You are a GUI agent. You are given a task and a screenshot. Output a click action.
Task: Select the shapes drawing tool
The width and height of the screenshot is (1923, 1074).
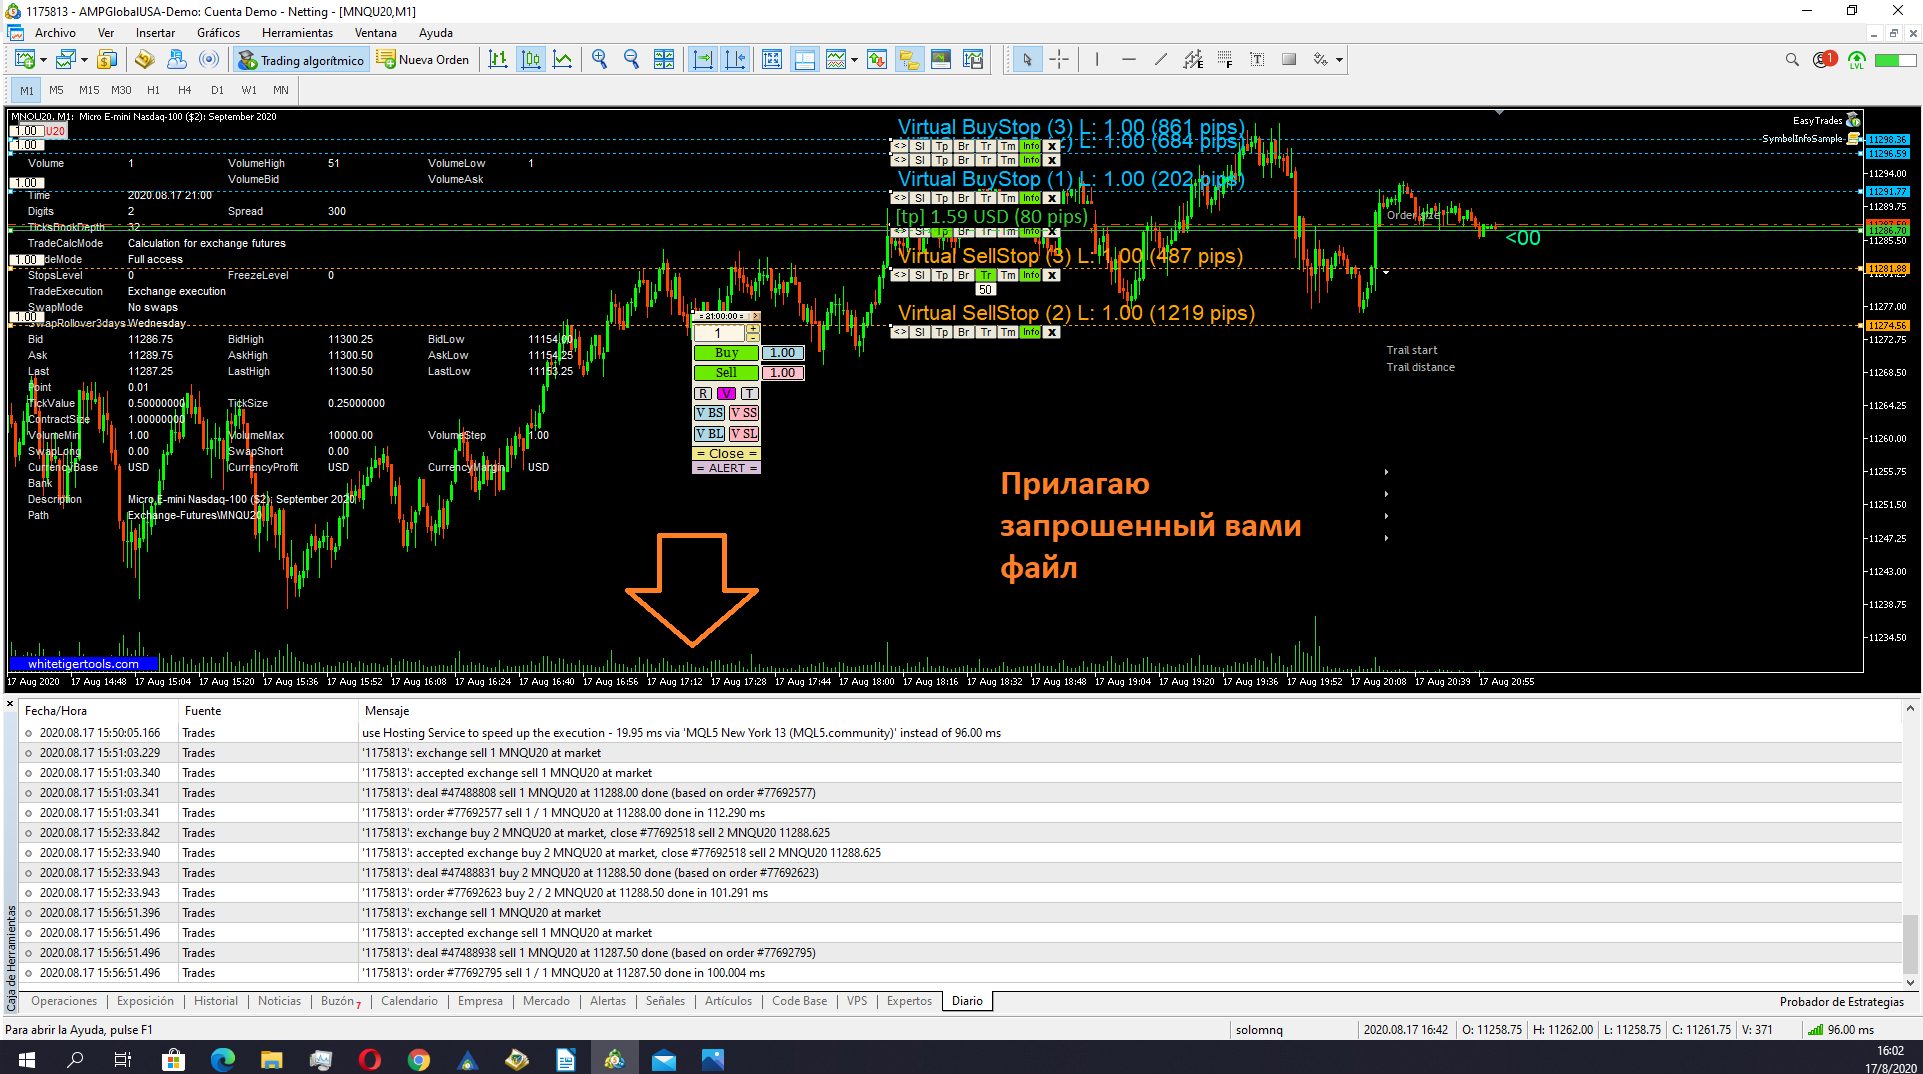(x=1289, y=60)
